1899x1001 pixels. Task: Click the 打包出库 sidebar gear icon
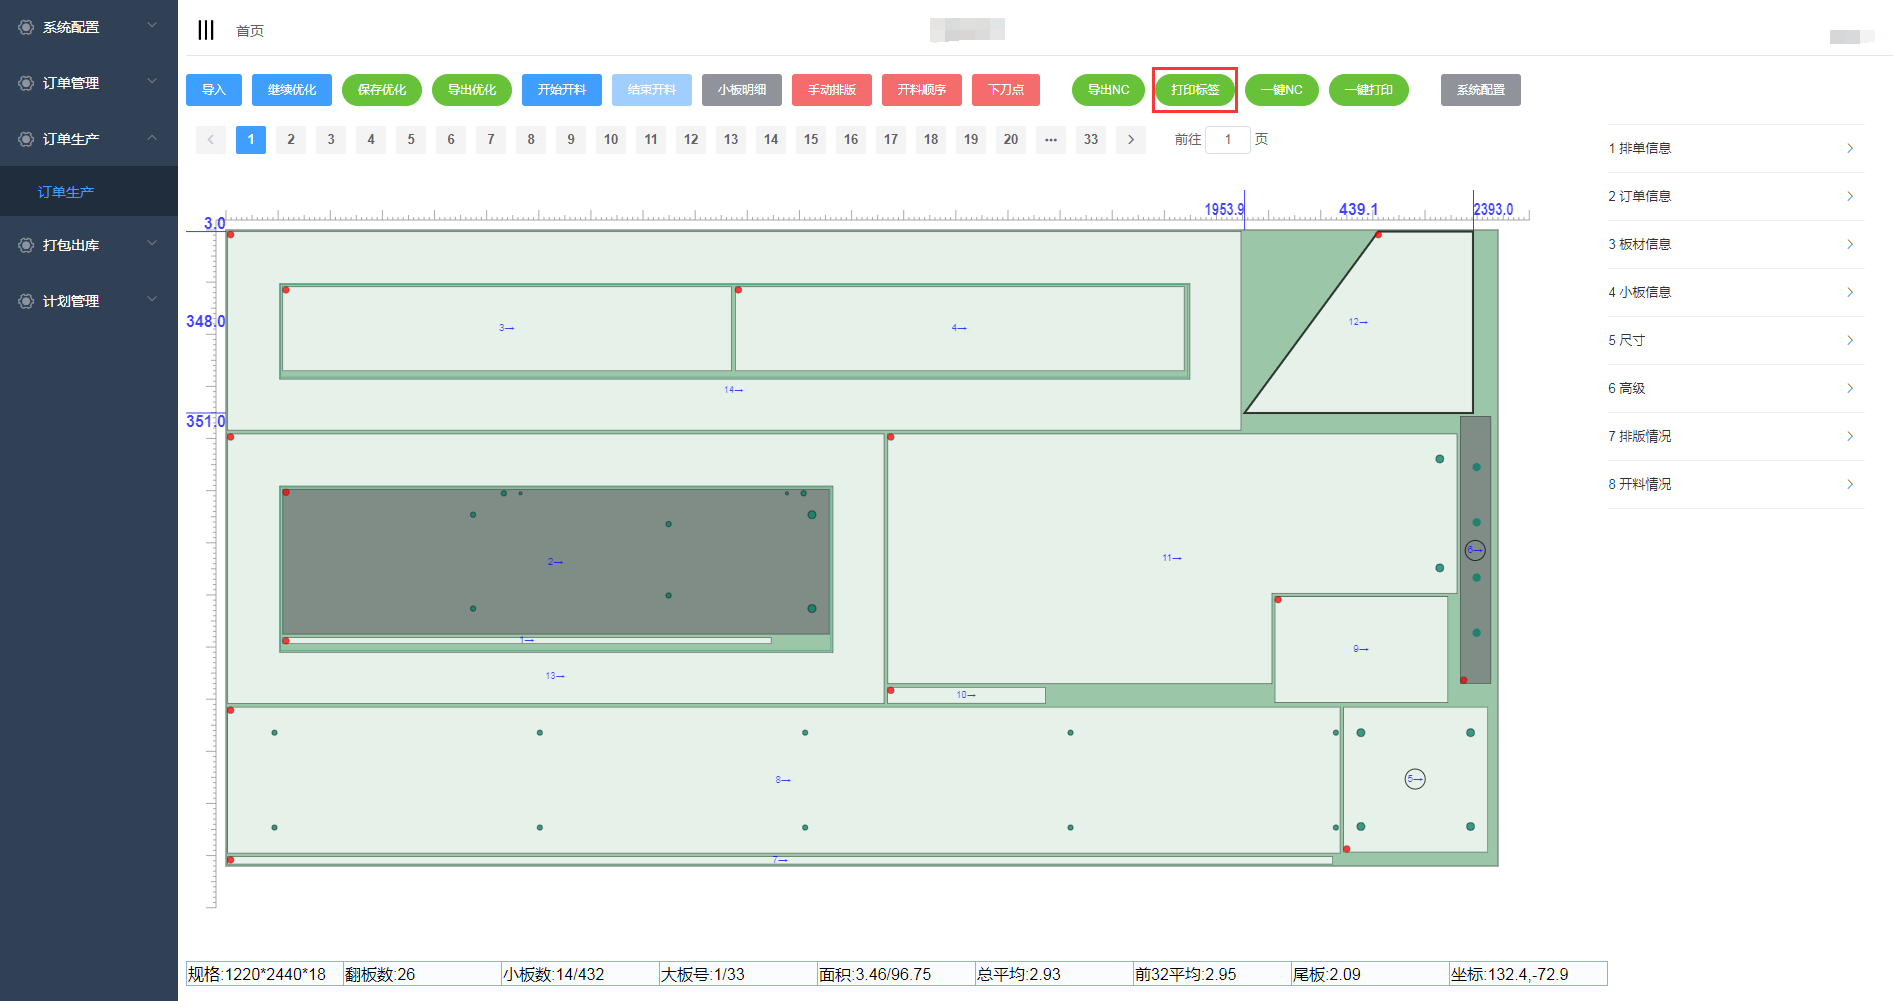coord(26,245)
